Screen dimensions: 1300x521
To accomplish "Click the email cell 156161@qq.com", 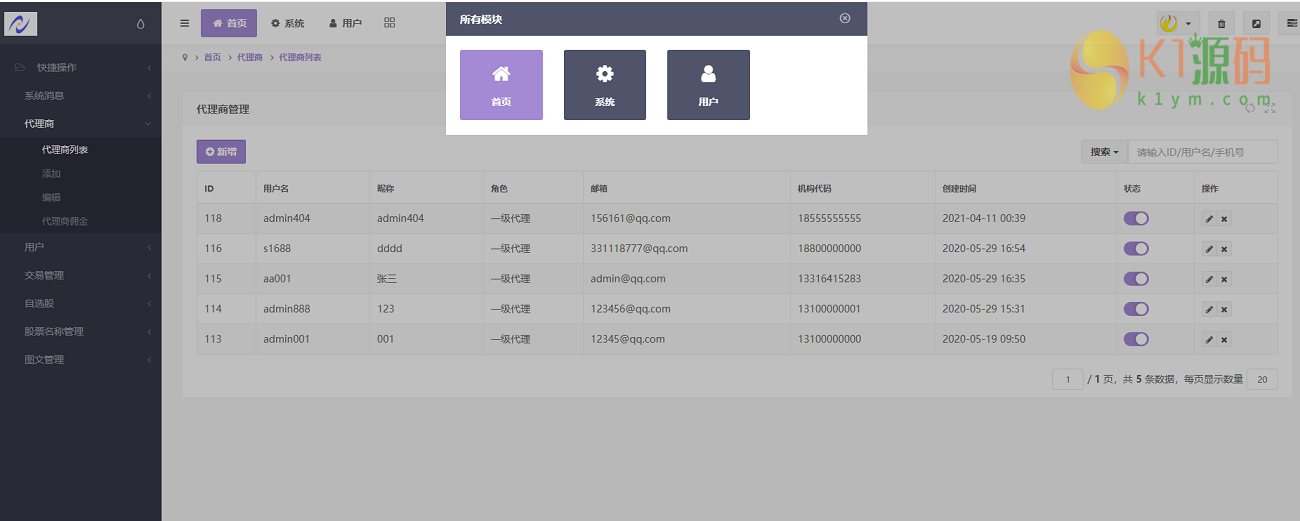I will (630, 218).
